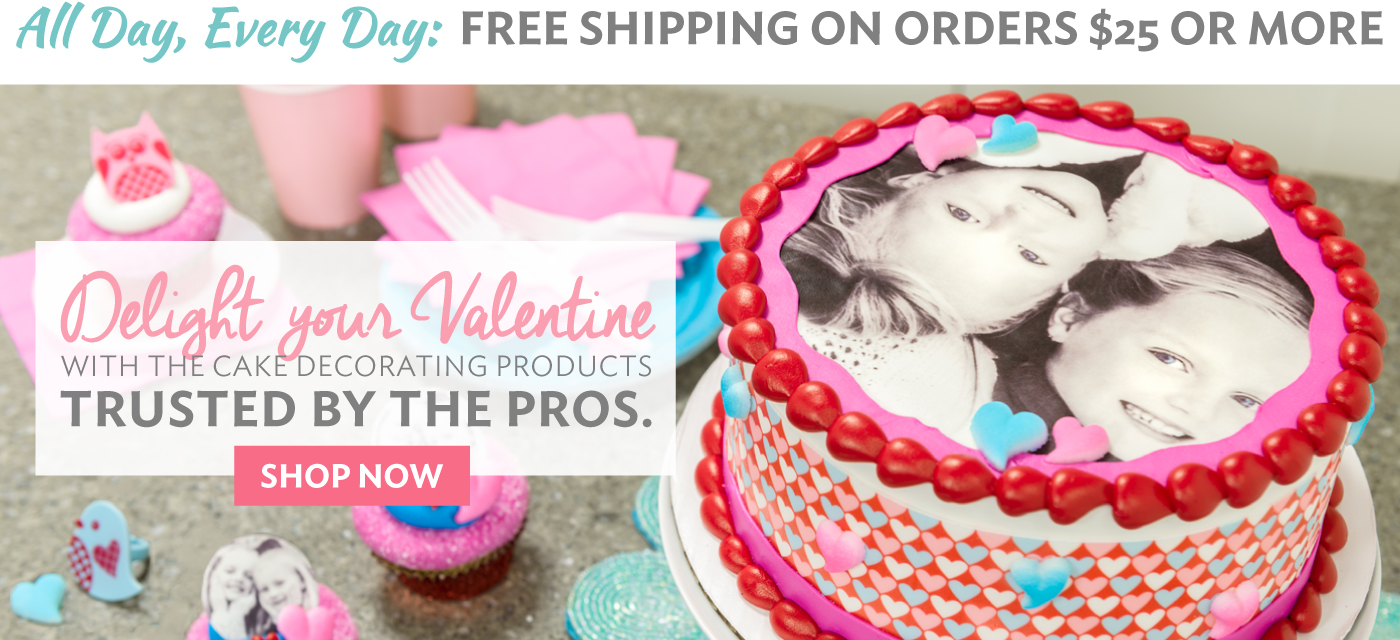Click the pink heart candy at the cake's top edge
Viewport: 1400px width, 640px height.
(943, 140)
